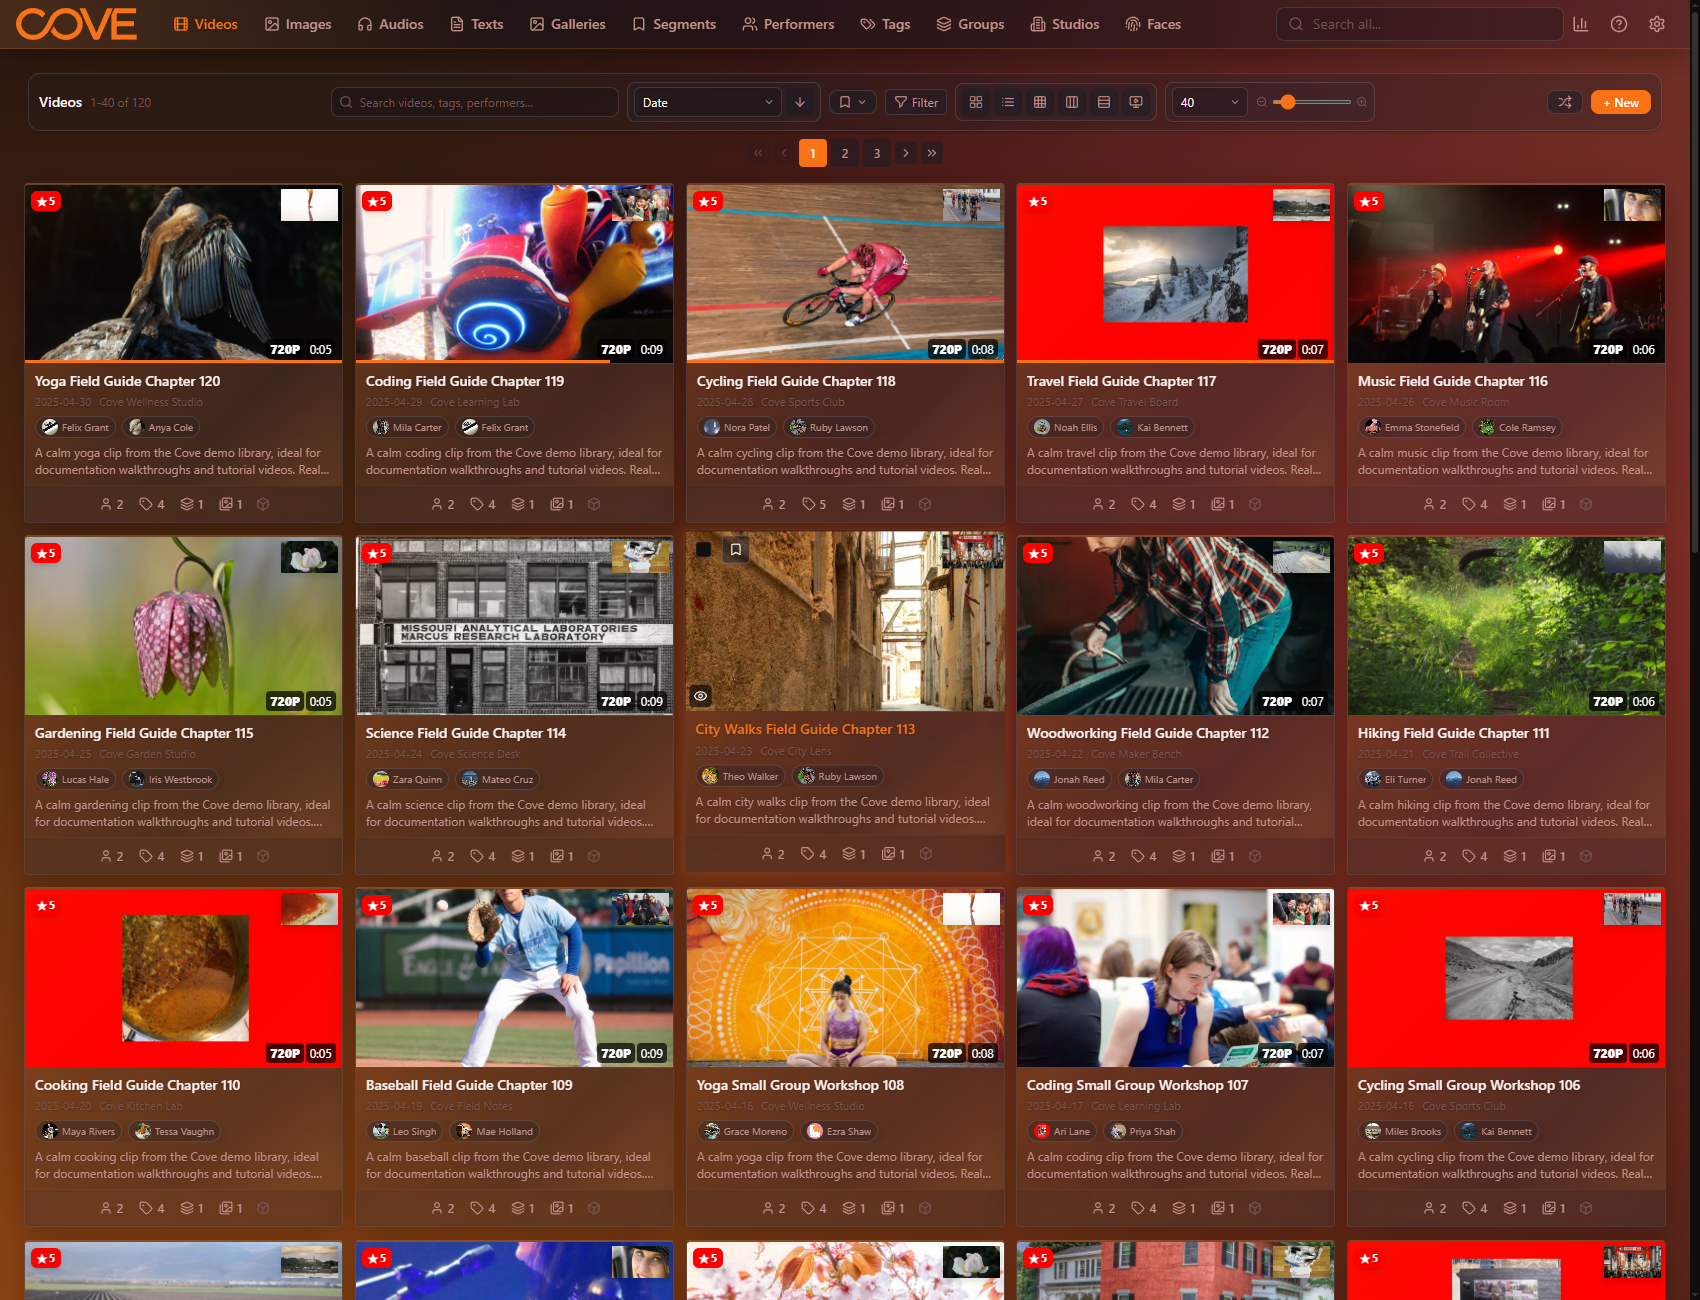Open Yoga Small Group Workshop 108 title
Viewport: 1700px width, 1300px height.
click(x=800, y=1085)
